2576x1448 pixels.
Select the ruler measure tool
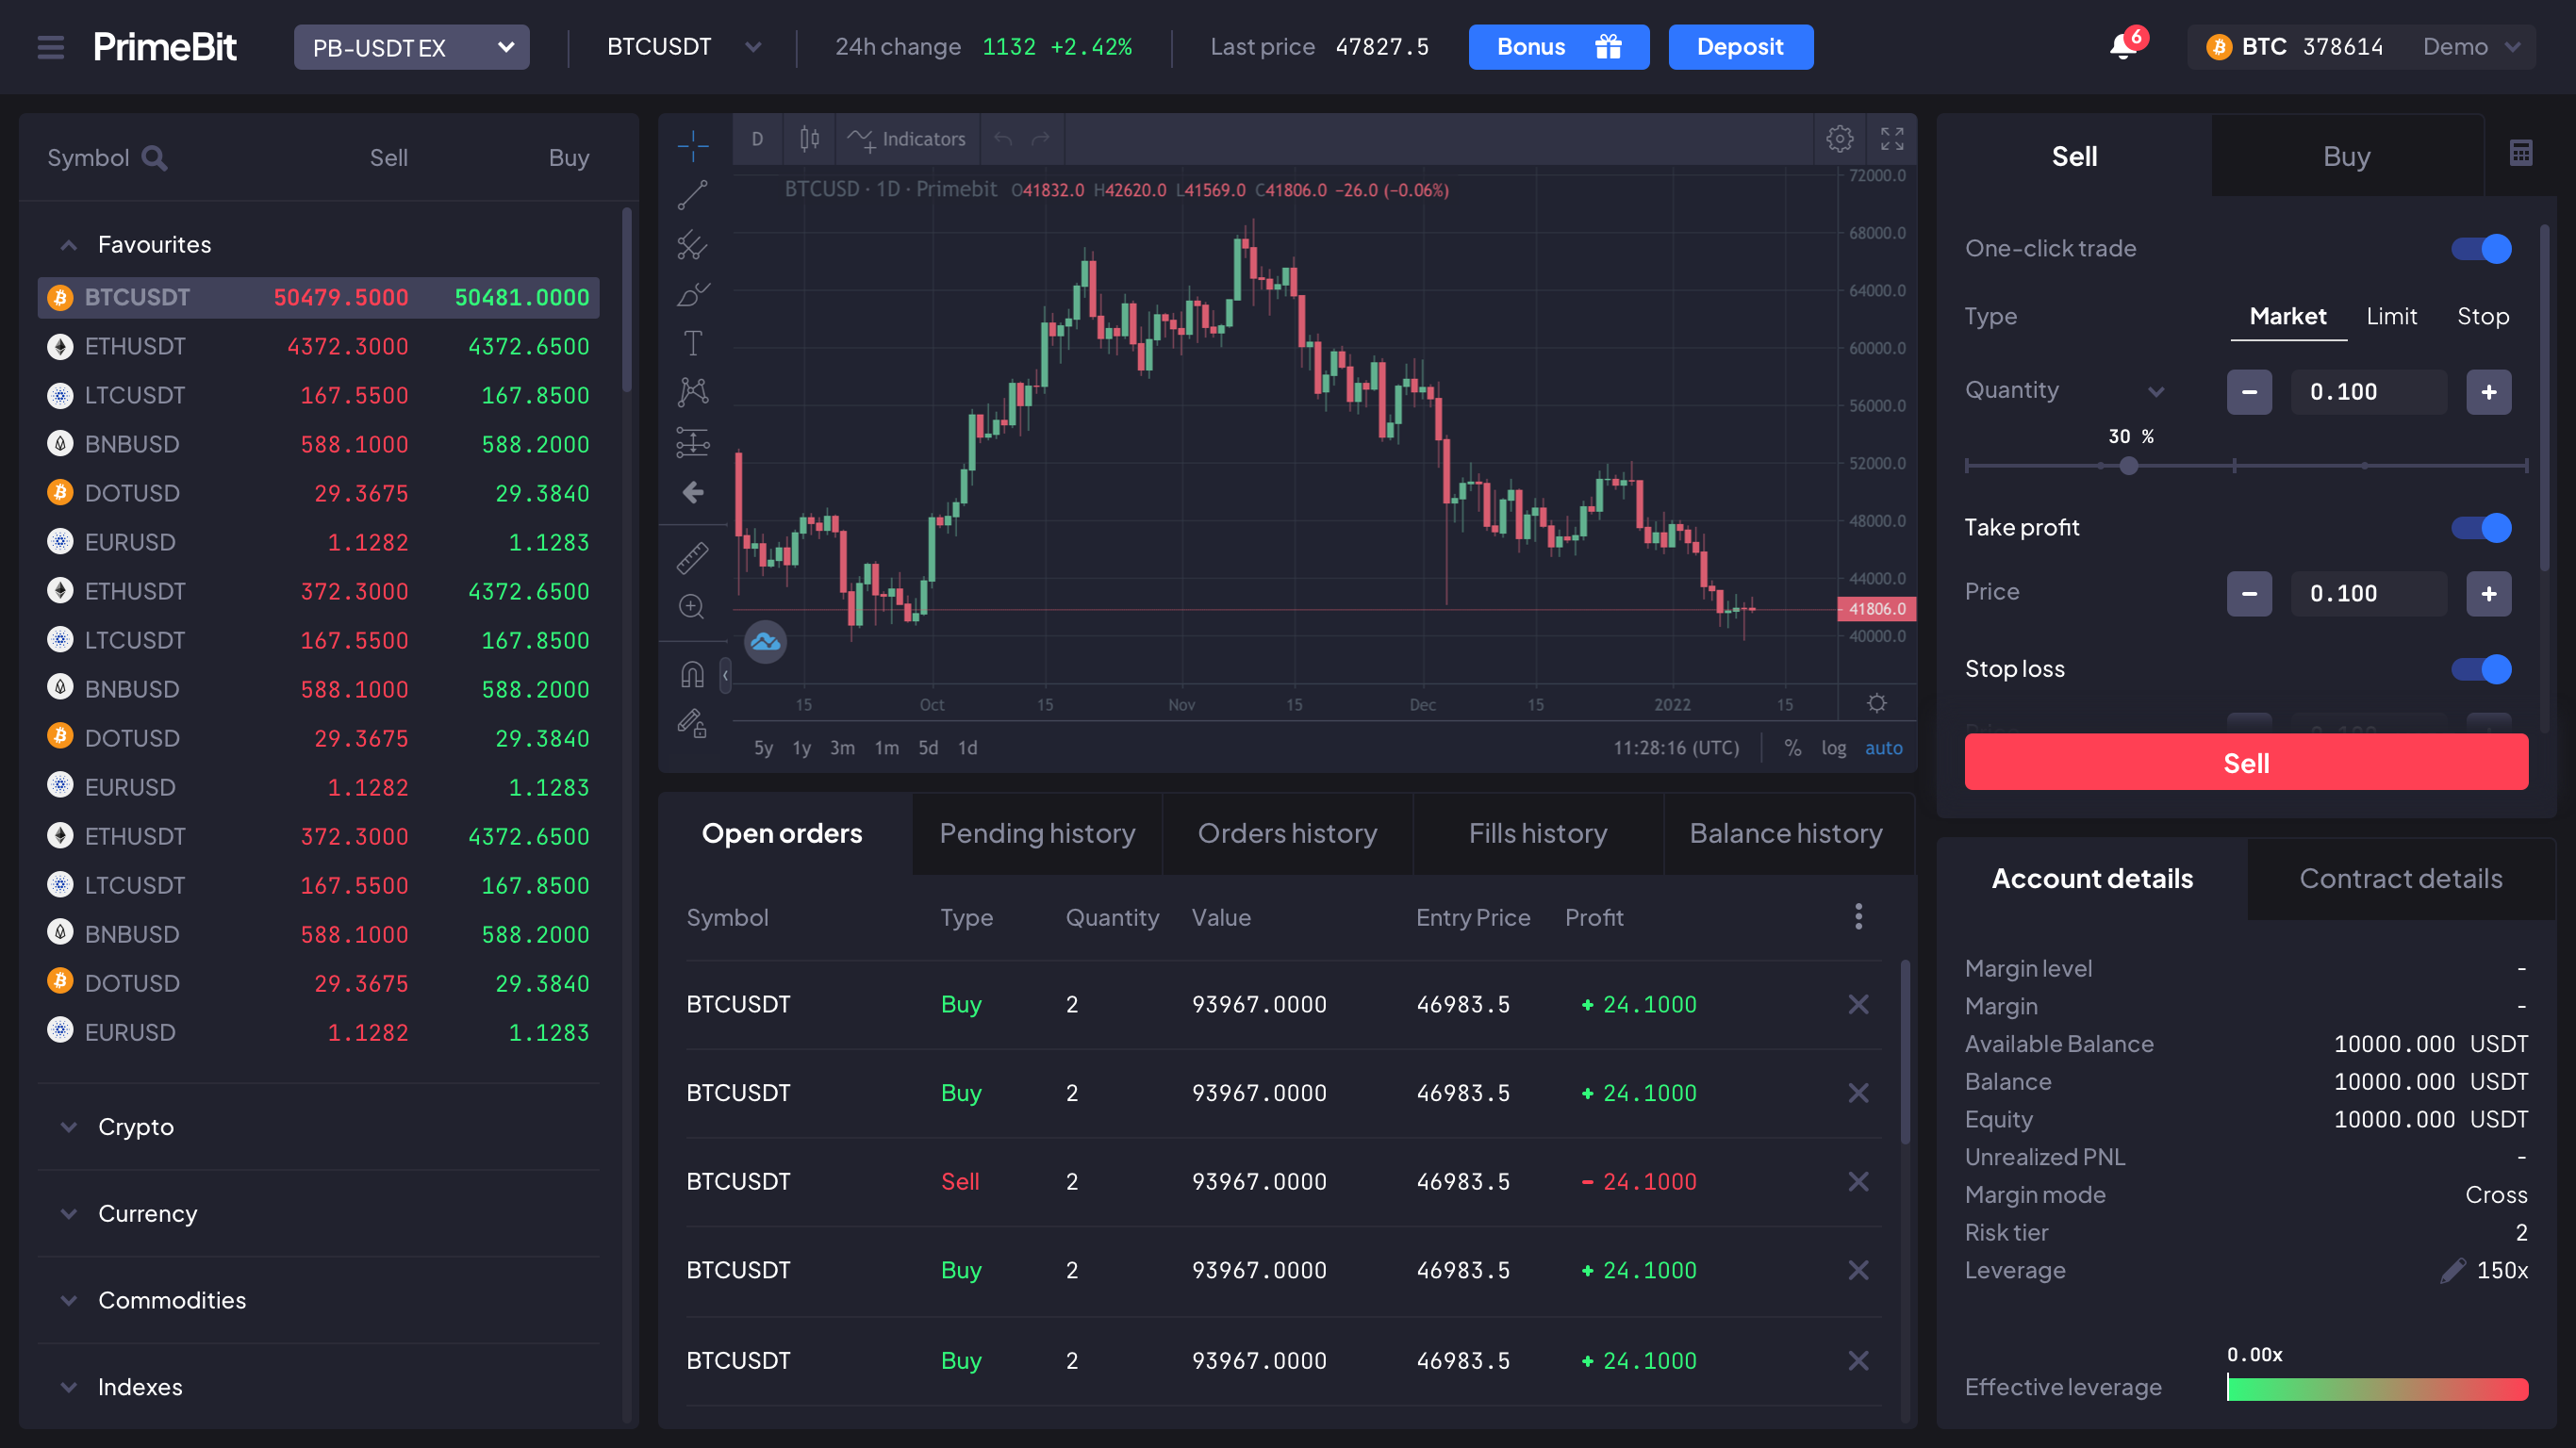[692, 557]
